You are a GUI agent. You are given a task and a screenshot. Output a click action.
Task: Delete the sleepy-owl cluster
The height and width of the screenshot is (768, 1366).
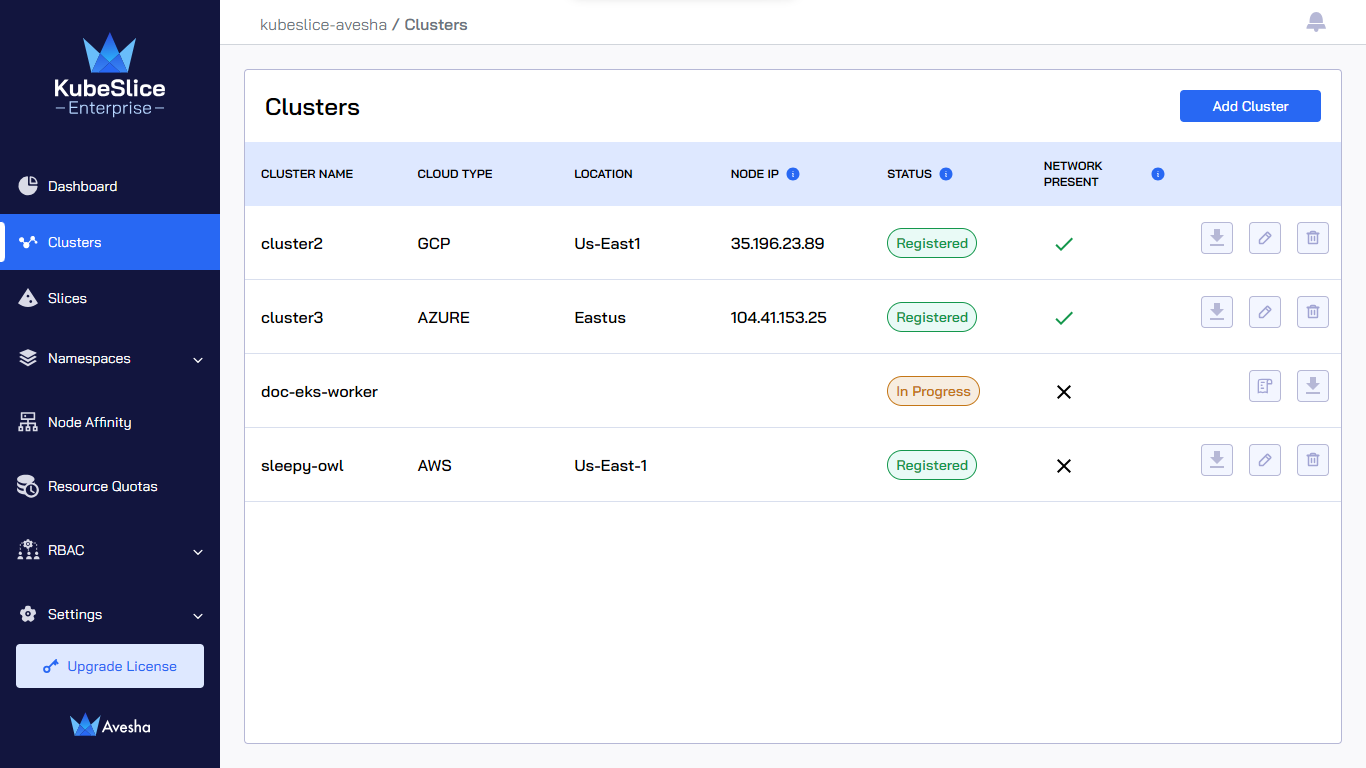click(x=1313, y=460)
